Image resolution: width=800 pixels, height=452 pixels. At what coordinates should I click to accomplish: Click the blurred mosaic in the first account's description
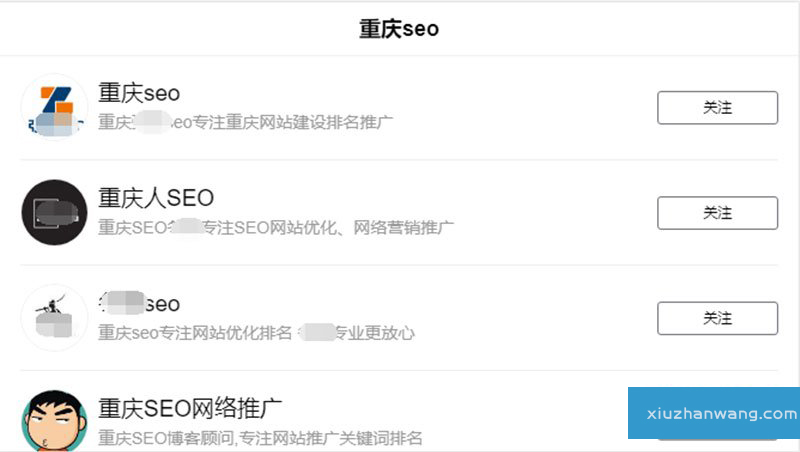148,123
